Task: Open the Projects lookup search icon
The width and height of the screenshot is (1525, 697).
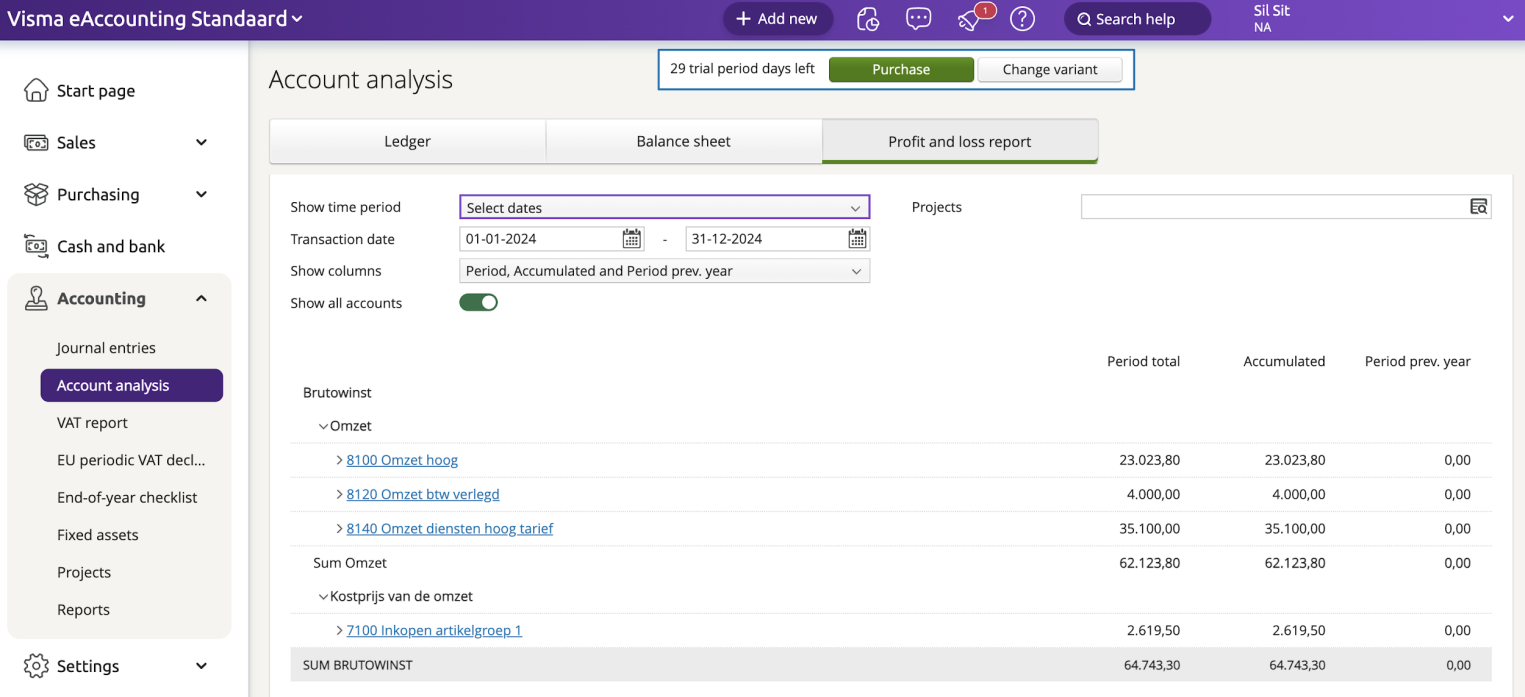Action: tap(1479, 206)
